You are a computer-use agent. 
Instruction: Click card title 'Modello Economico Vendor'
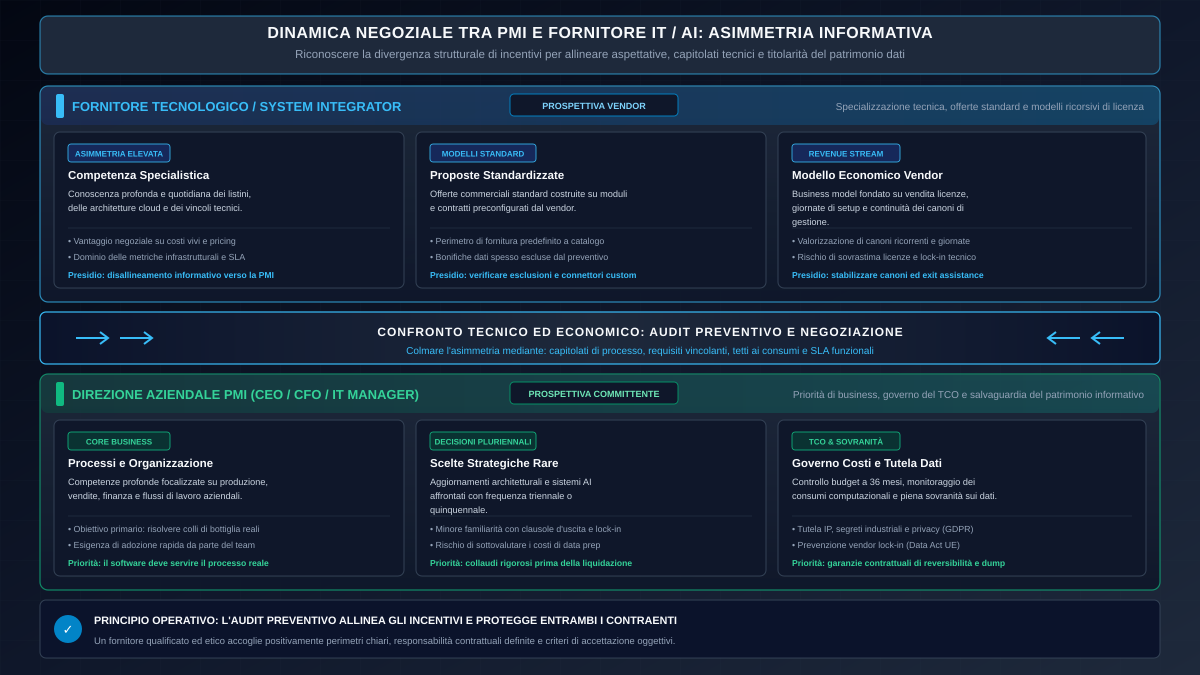tap(867, 175)
